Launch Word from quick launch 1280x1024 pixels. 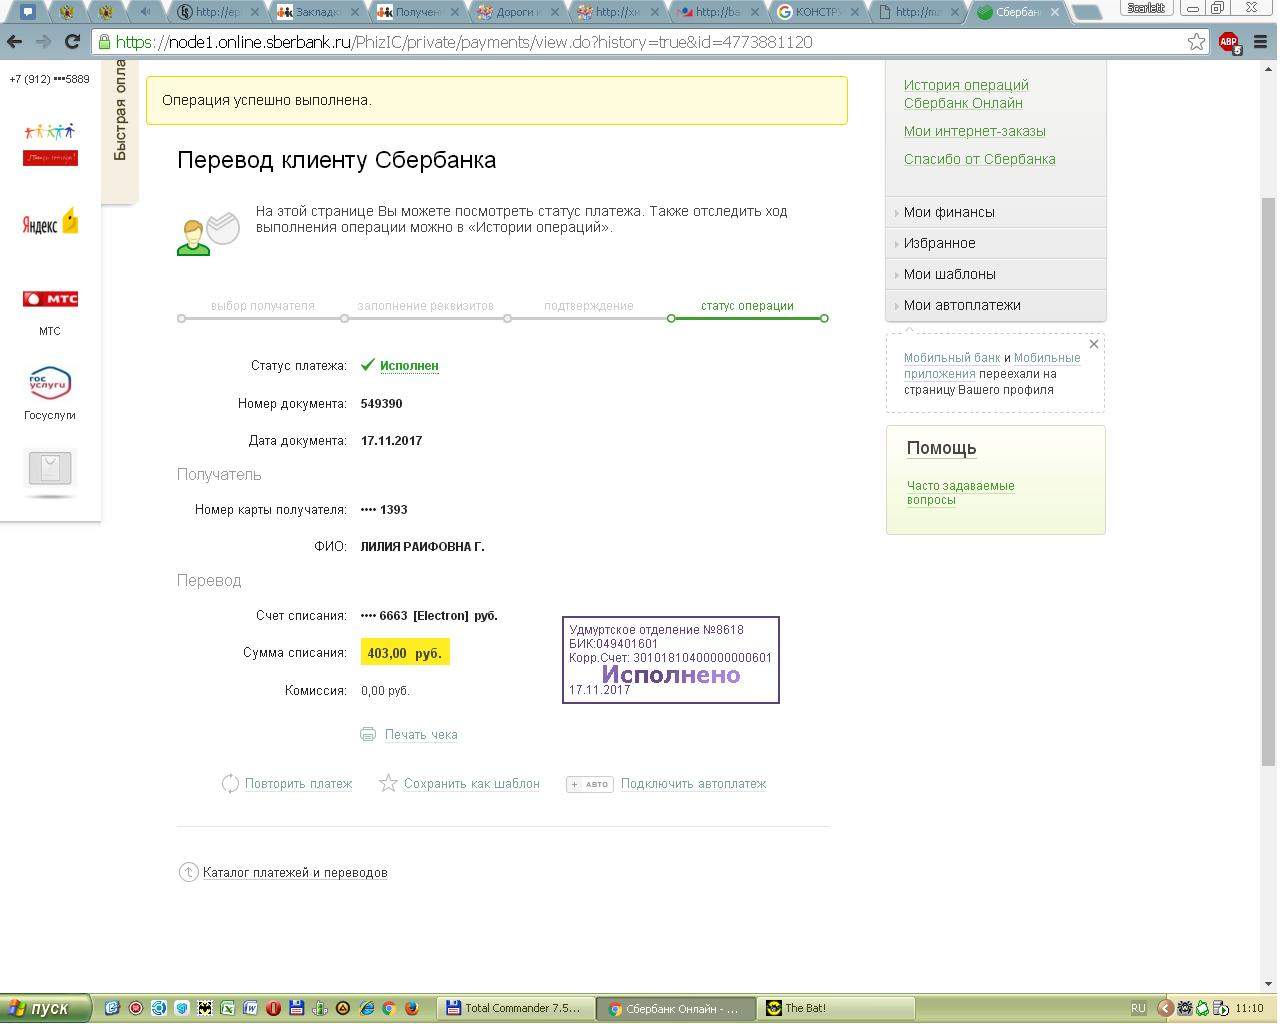(x=250, y=1008)
